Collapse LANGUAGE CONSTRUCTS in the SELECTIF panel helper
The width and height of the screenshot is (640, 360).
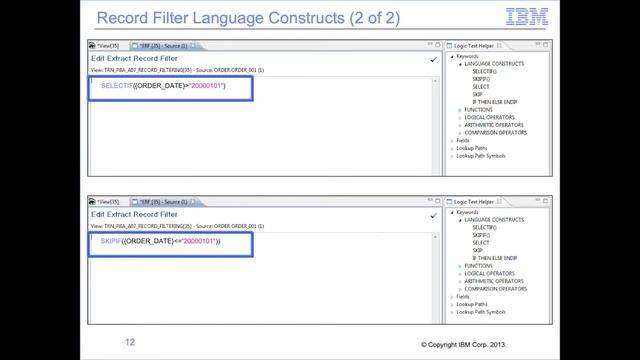[460, 64]
